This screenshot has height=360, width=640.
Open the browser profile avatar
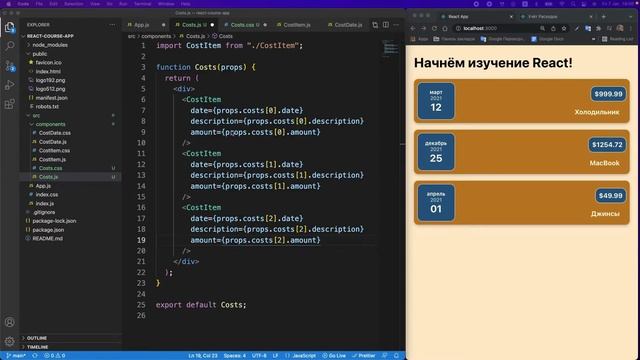pyautogui.click(x=620, y=28)
